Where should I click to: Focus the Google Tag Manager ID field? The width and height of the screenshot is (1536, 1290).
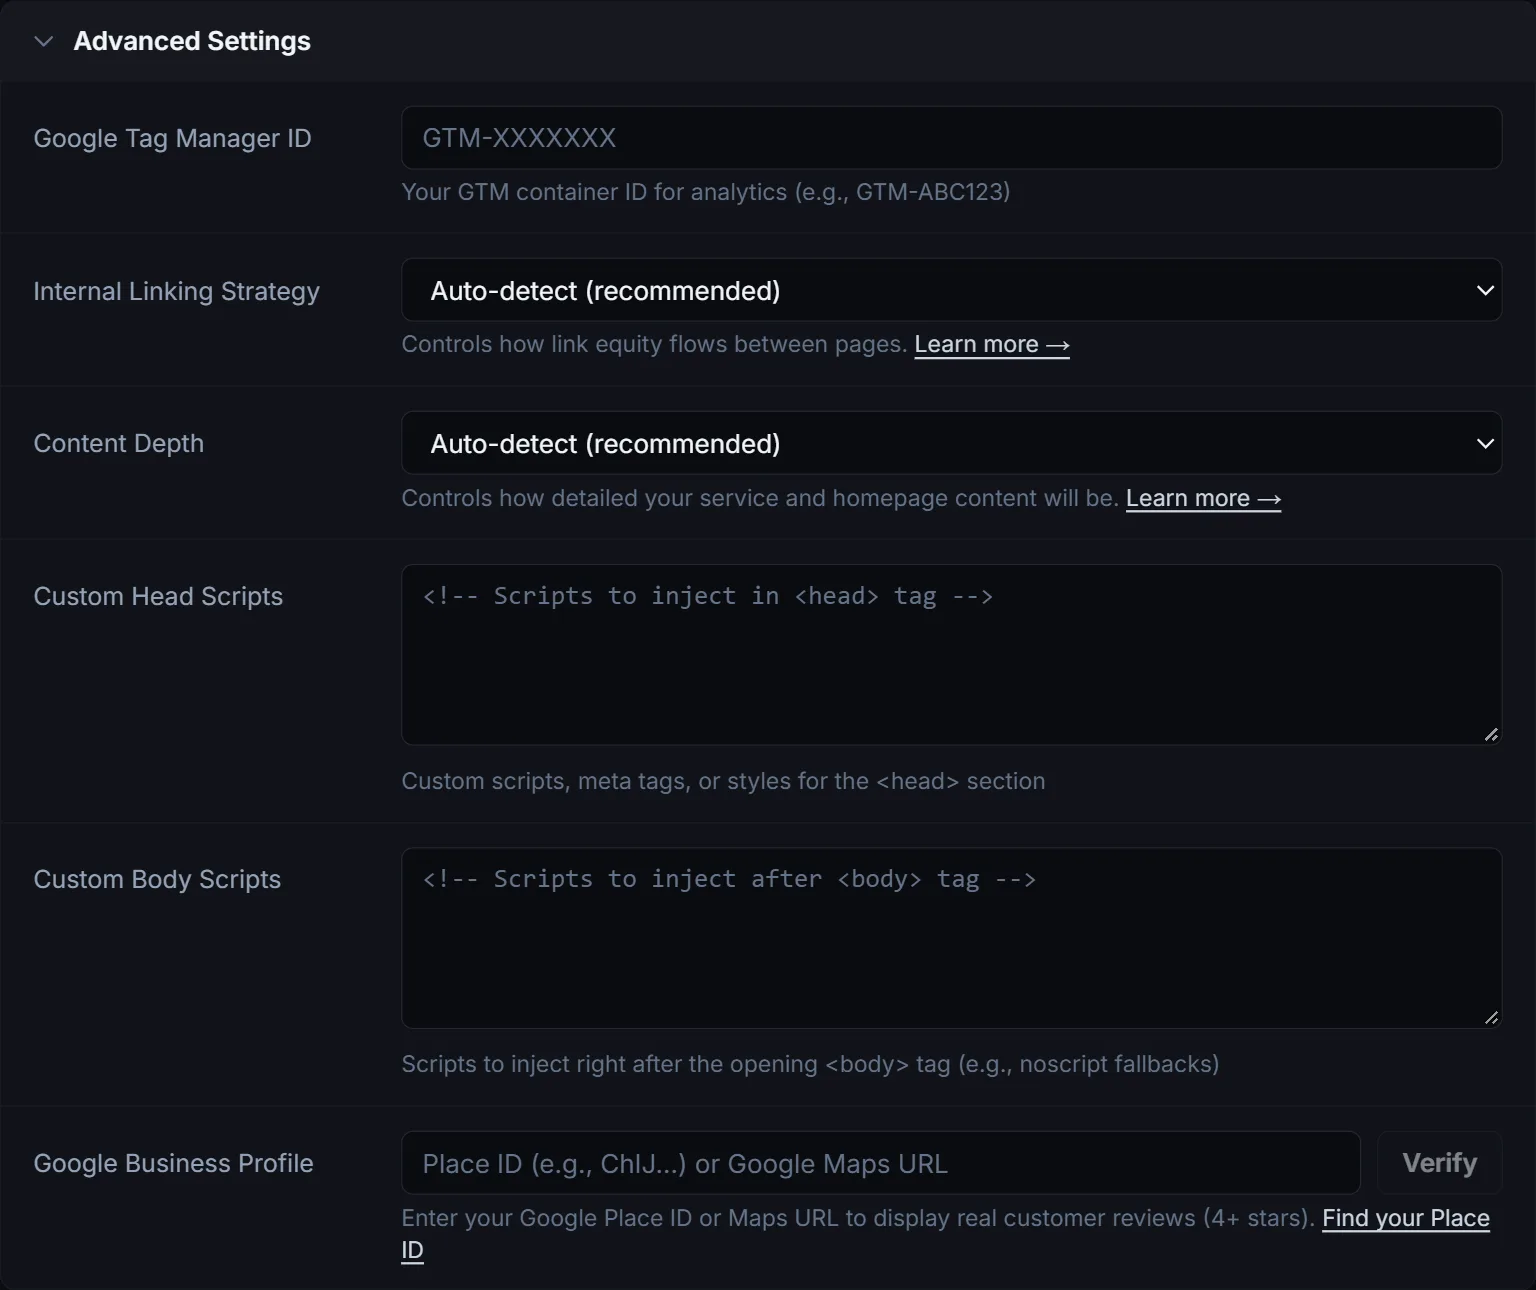[x=951, y=138]
